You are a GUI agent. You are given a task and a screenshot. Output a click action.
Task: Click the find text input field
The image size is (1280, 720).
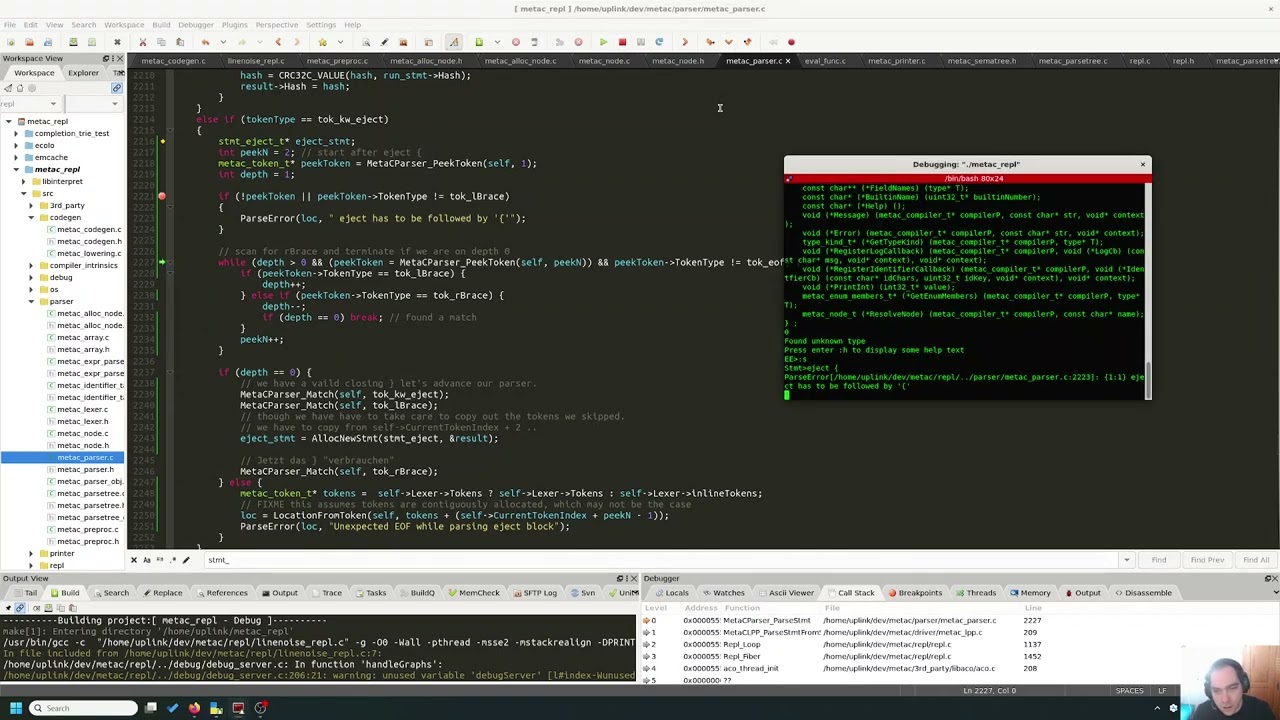click(660, 560)
